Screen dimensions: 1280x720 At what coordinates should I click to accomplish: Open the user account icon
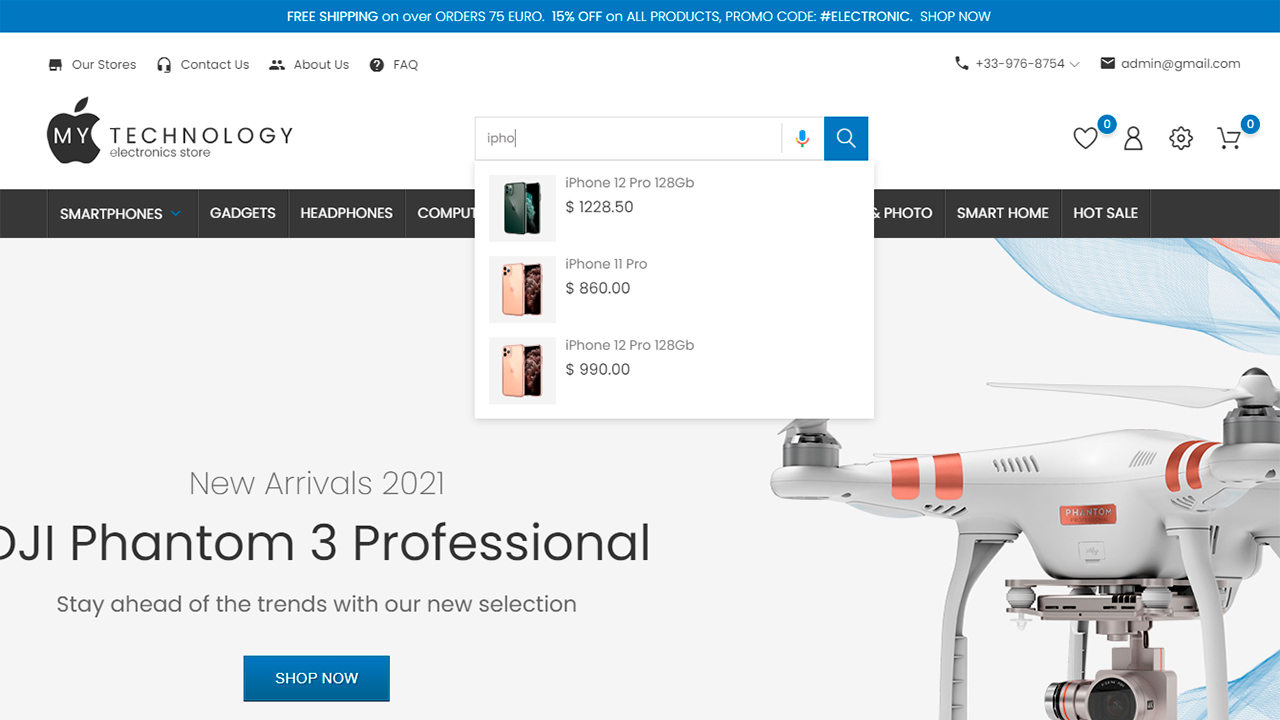click(1133, 138)
